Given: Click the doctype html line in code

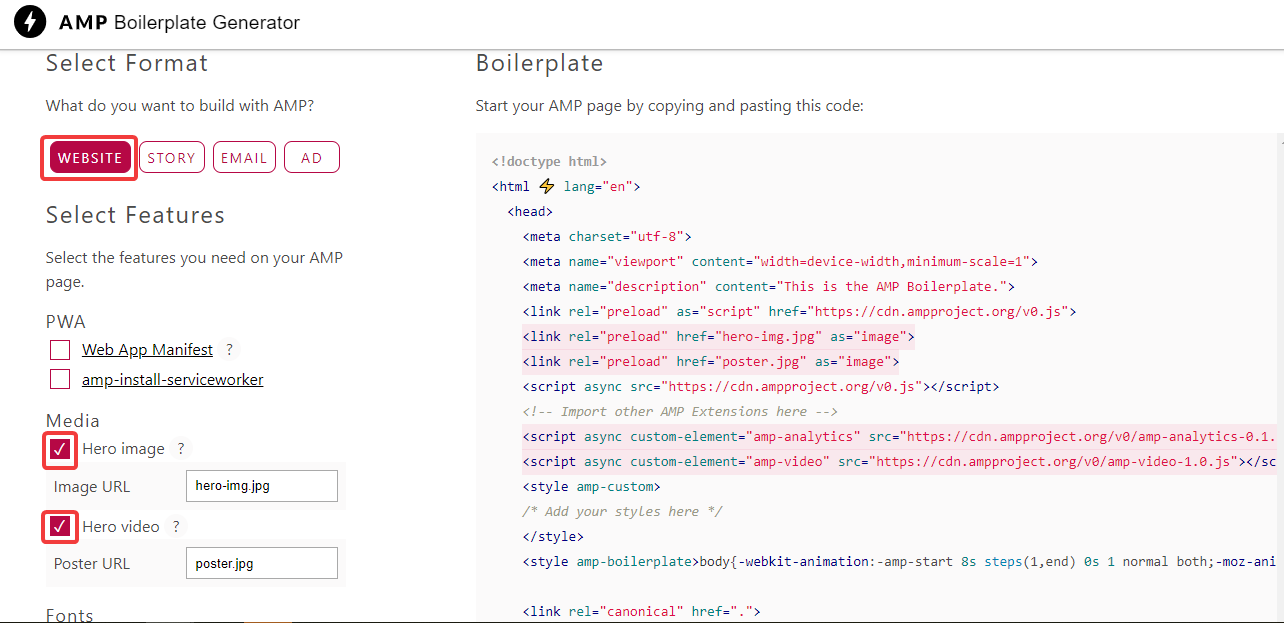Looking at the screenshot, I should point(549,161).
